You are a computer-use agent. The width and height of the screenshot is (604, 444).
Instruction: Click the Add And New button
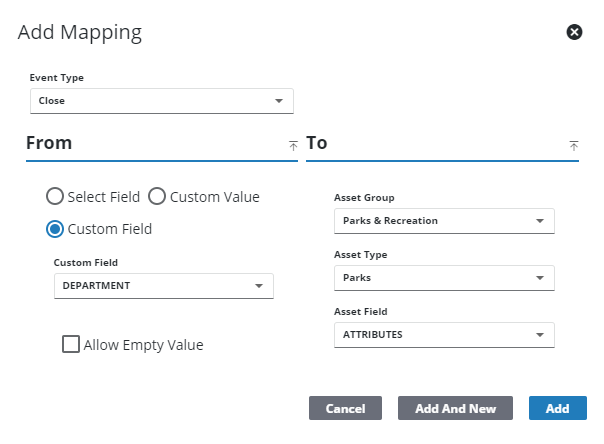pyautogui.click(x=455, y=408)
